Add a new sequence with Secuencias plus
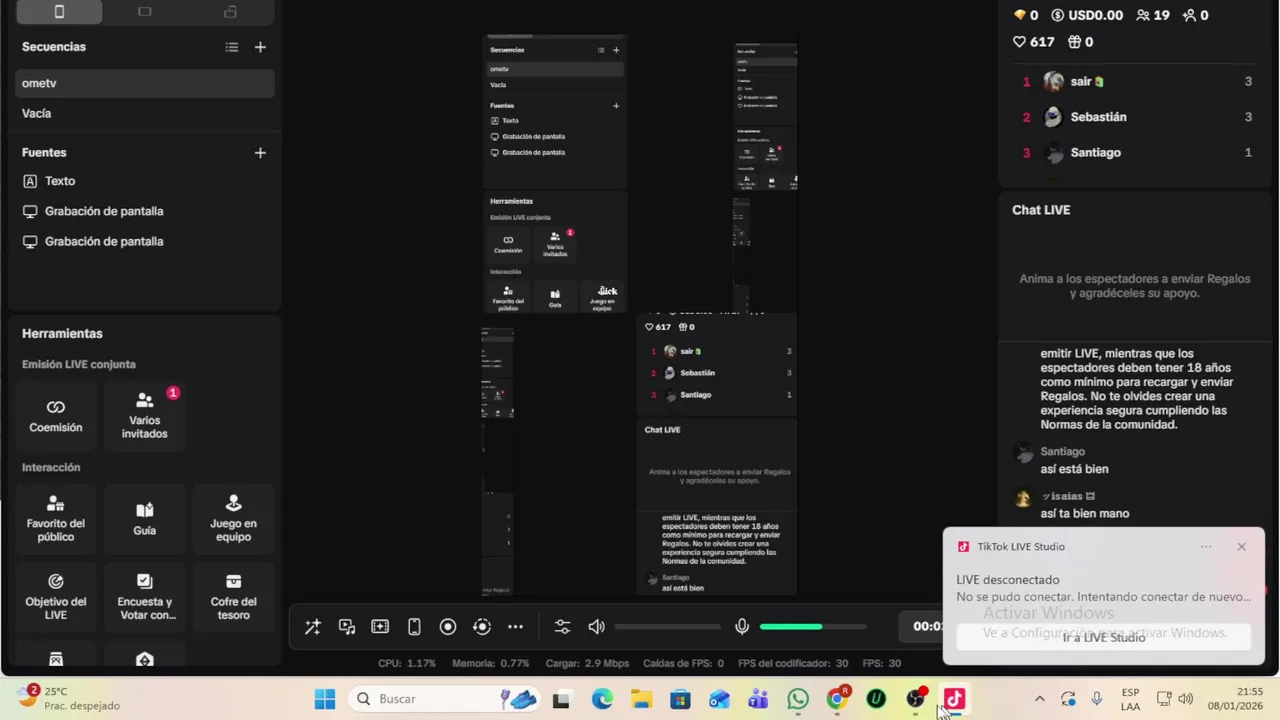 click(x=260, y=47)
